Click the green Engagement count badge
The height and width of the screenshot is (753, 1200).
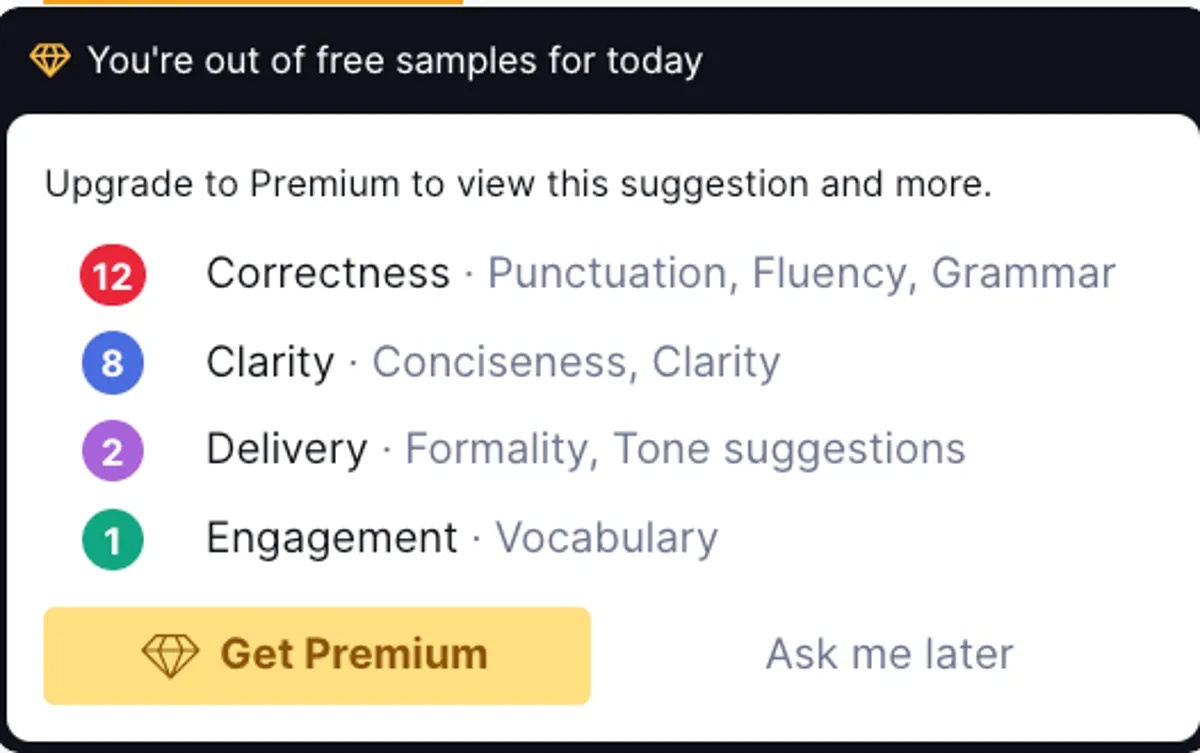pos(112,537)
